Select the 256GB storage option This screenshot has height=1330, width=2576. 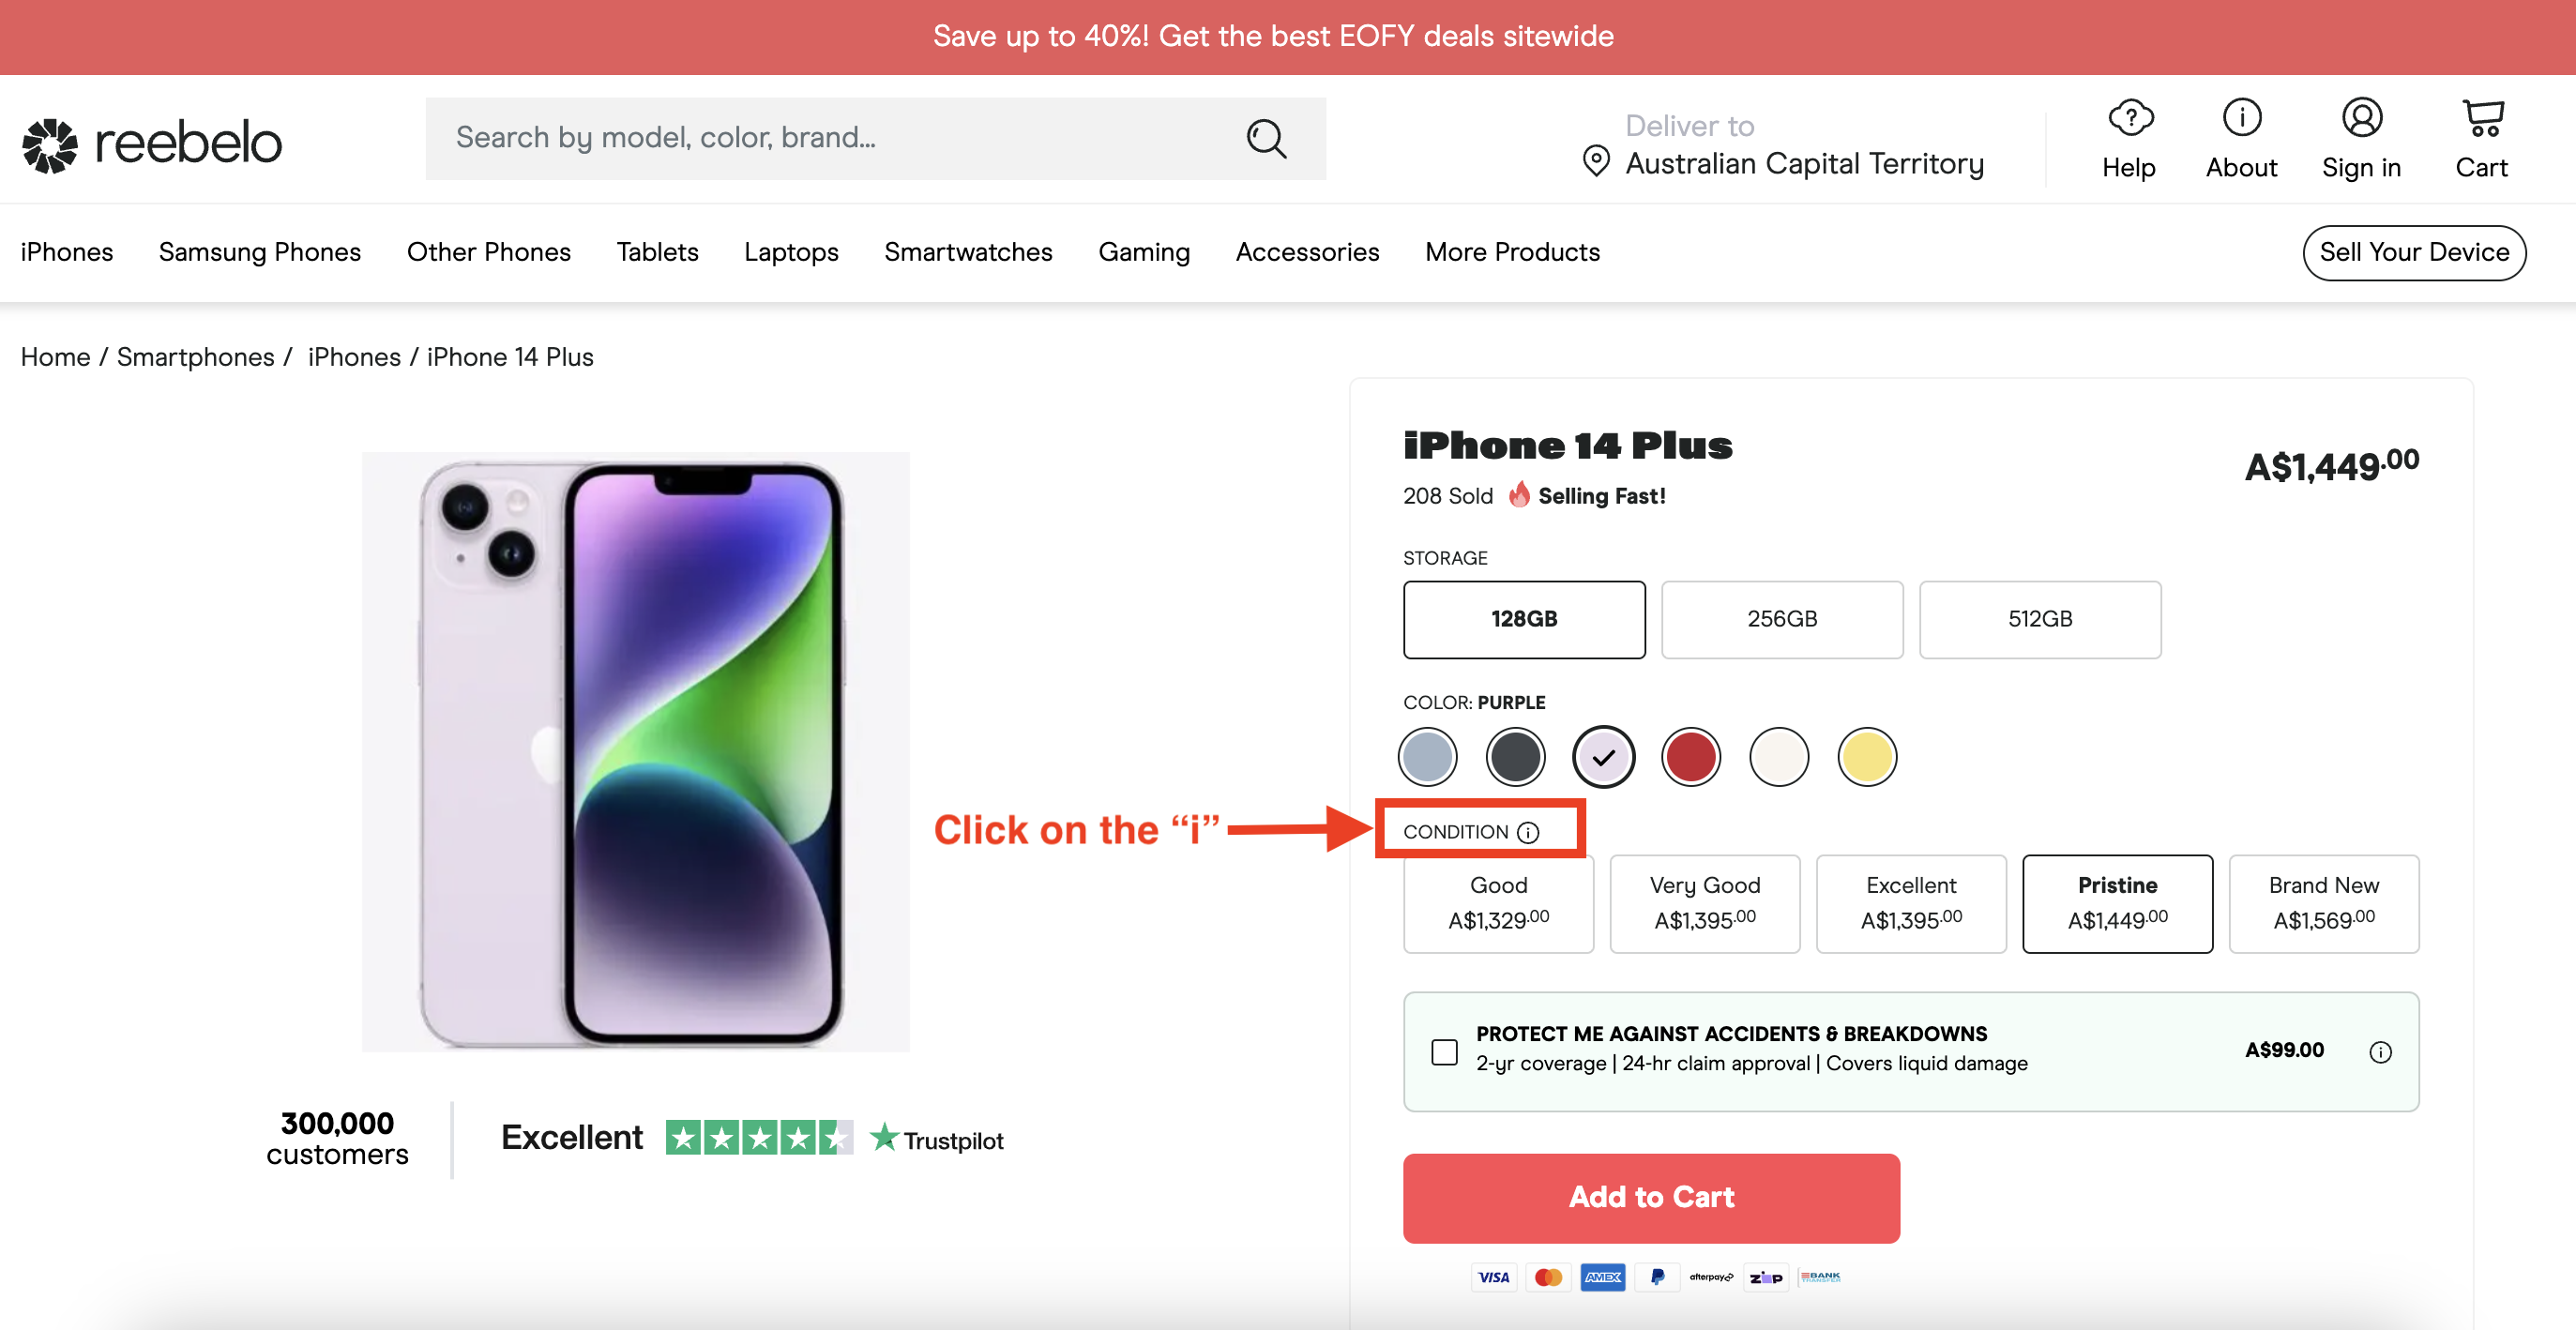pyautogui.click(x=1782, y=619)
